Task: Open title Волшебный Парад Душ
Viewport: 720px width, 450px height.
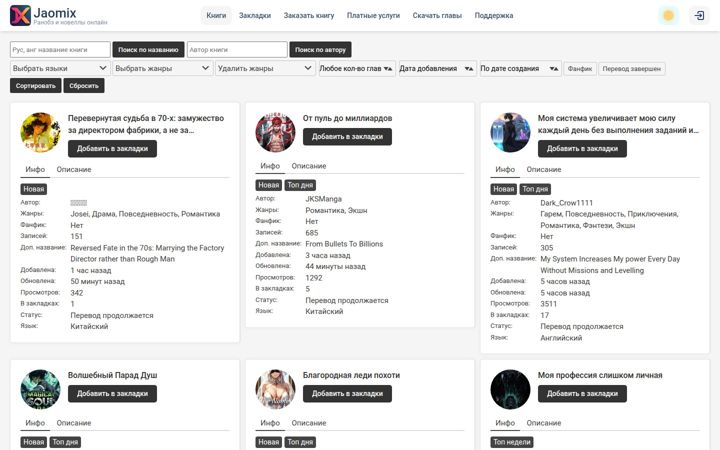Action: click(112, 375)
